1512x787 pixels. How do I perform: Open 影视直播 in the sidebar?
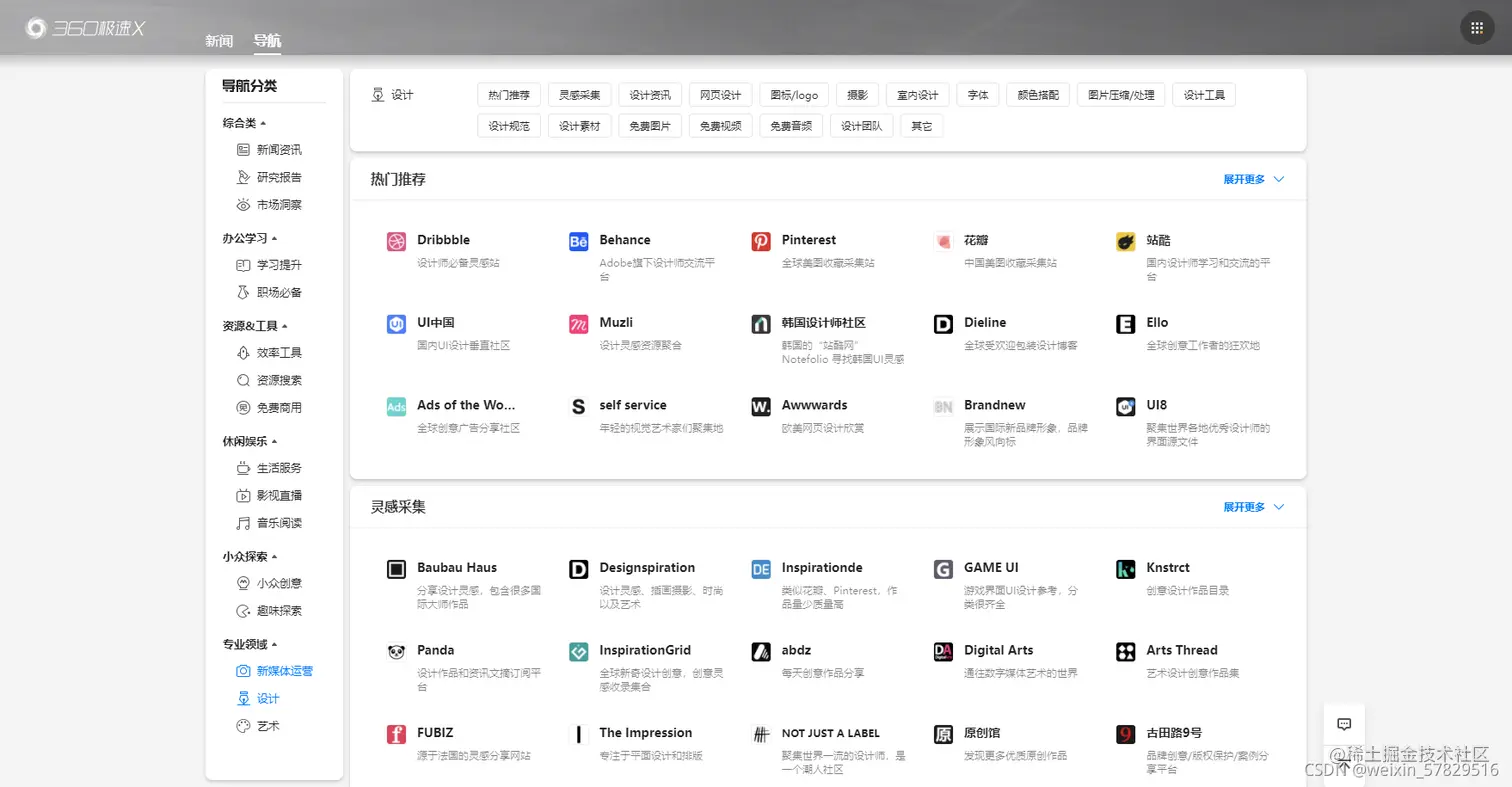(x=269, y=496)
